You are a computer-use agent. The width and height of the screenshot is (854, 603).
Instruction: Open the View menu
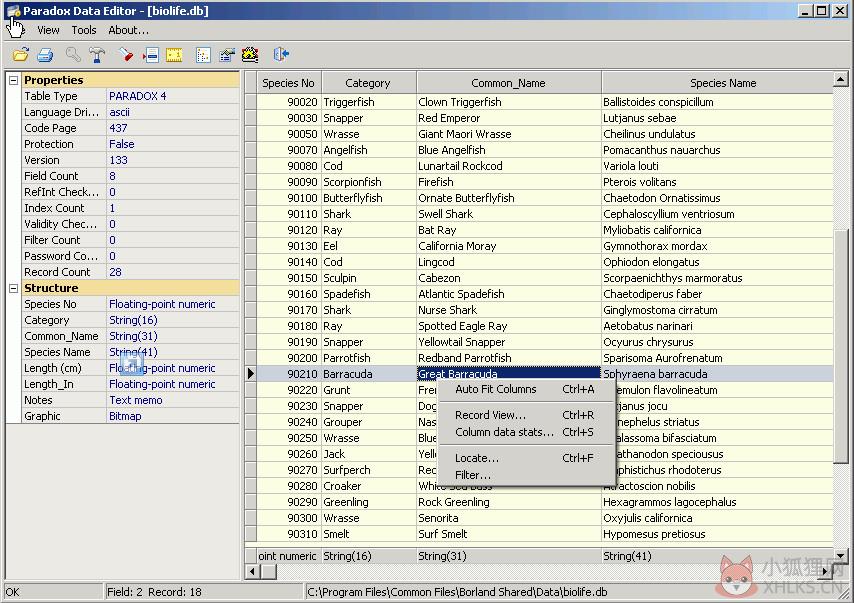pos(48,31)
